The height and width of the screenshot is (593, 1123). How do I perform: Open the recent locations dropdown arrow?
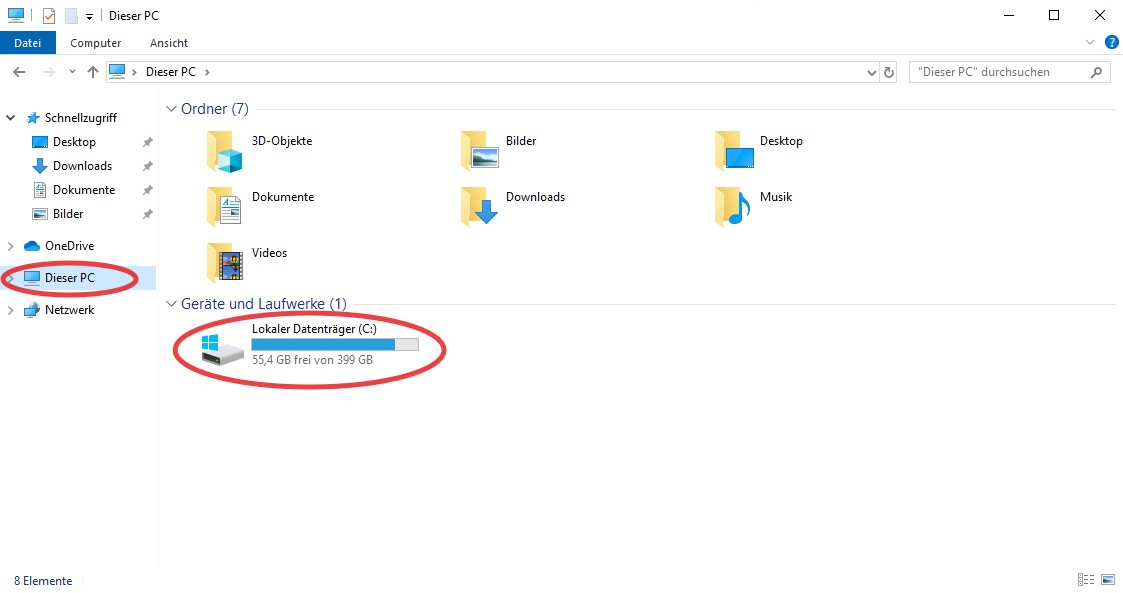click(x=72, y=72)
